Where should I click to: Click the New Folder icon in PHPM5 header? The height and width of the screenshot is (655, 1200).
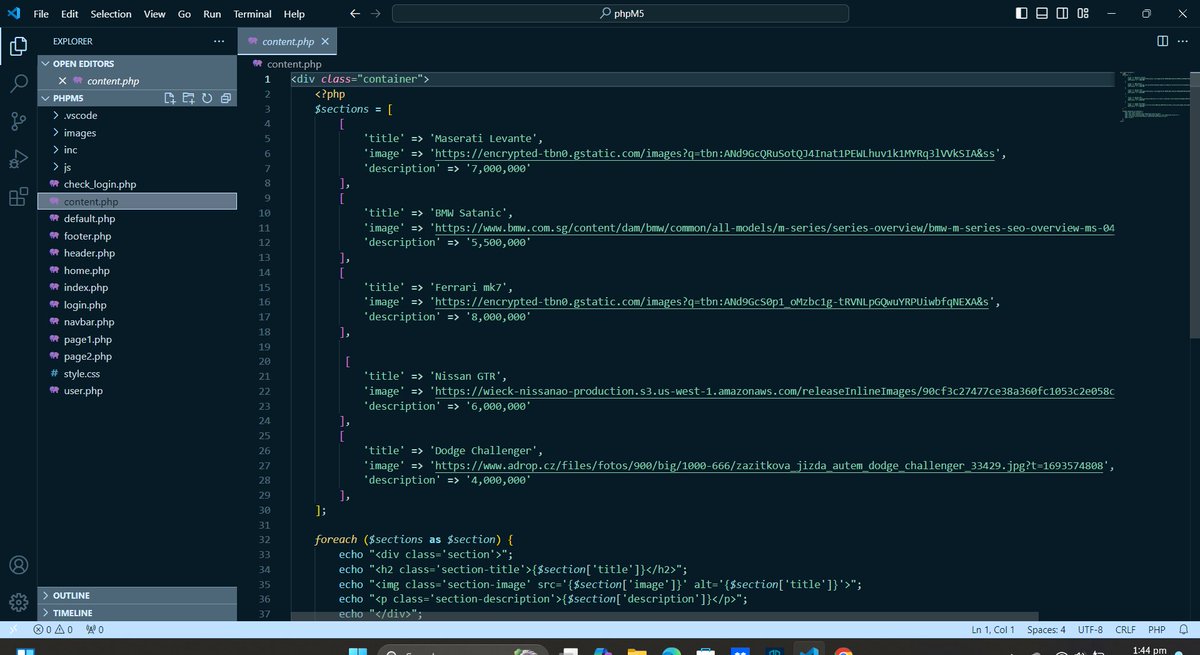[188, 98]
